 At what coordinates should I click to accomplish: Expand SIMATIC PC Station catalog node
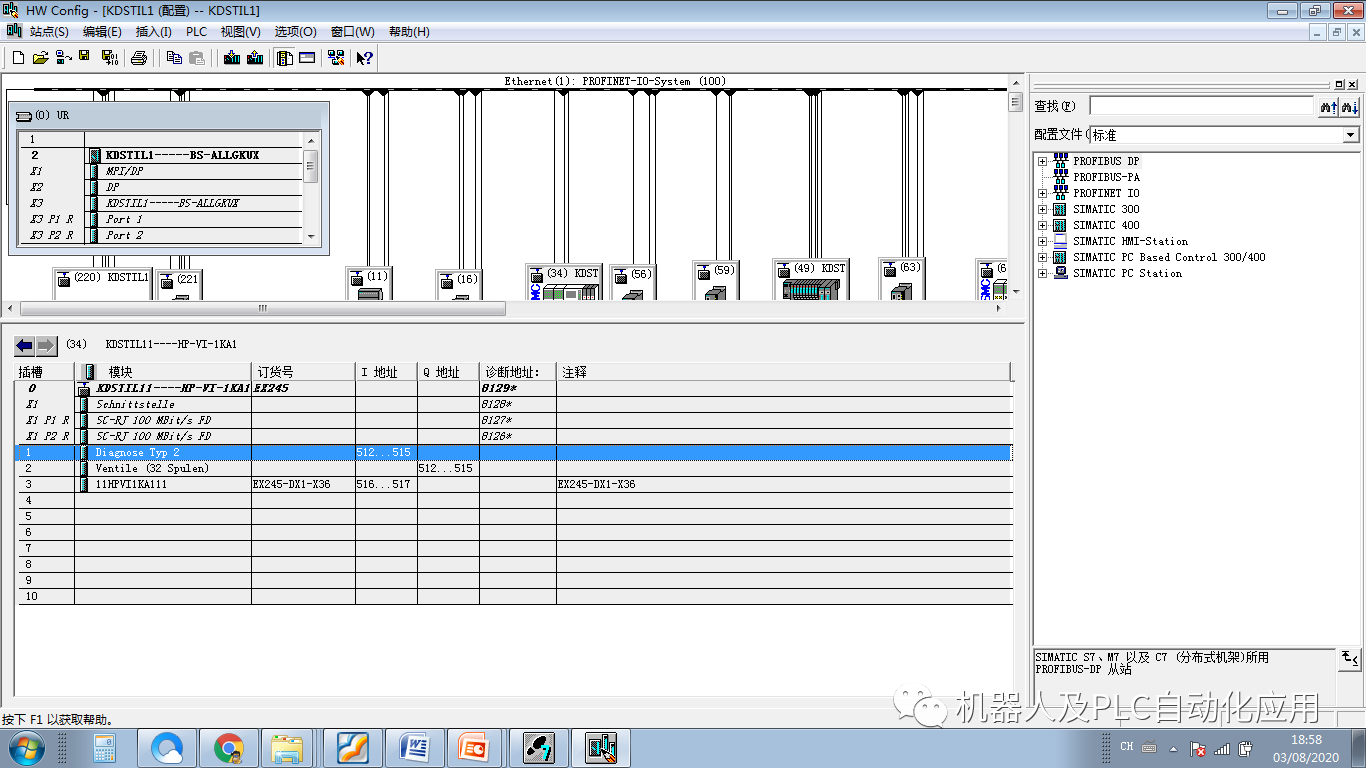pyautogui.click(x=1043, y=273)
